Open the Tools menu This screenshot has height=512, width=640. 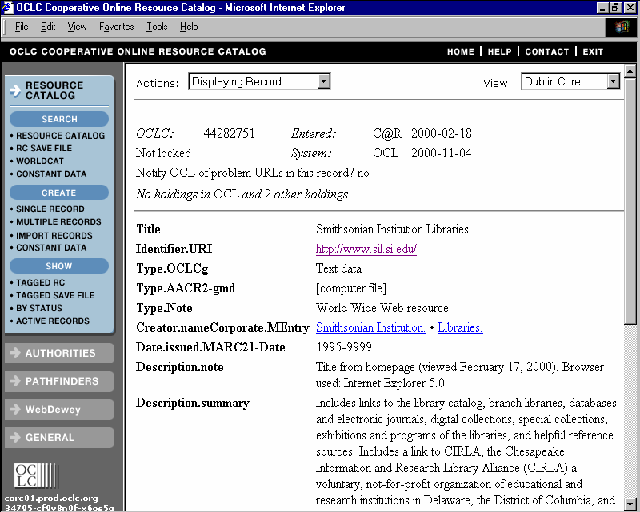click(x=156, y=26)
